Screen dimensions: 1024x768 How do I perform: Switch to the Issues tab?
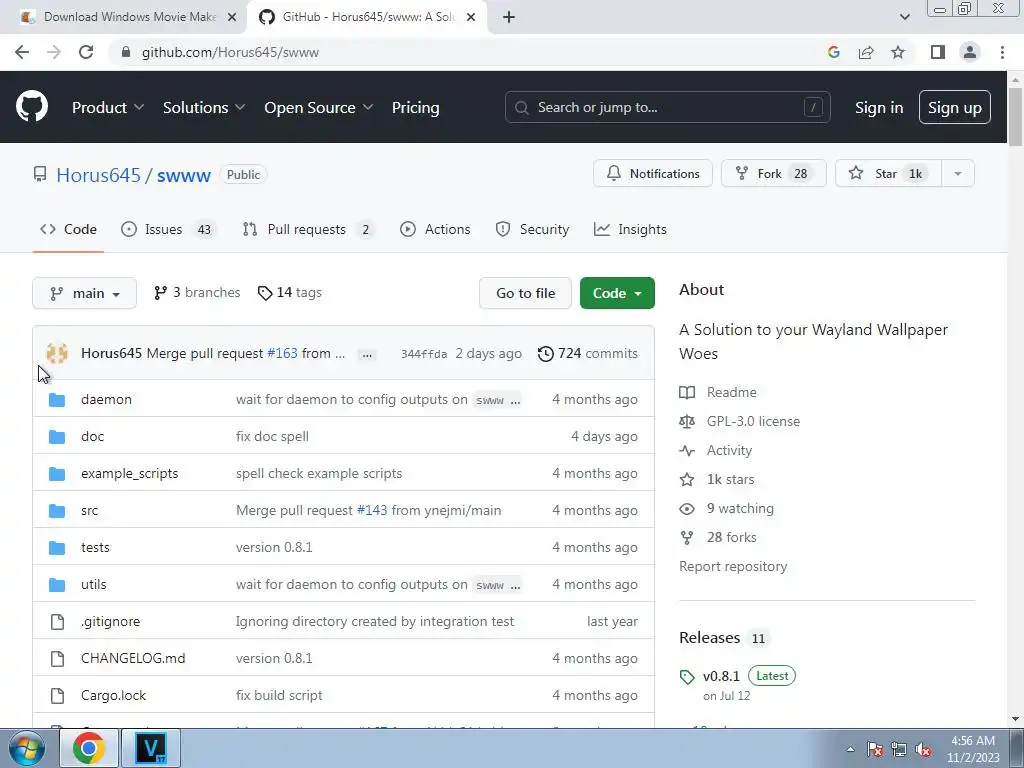(168, 229)
